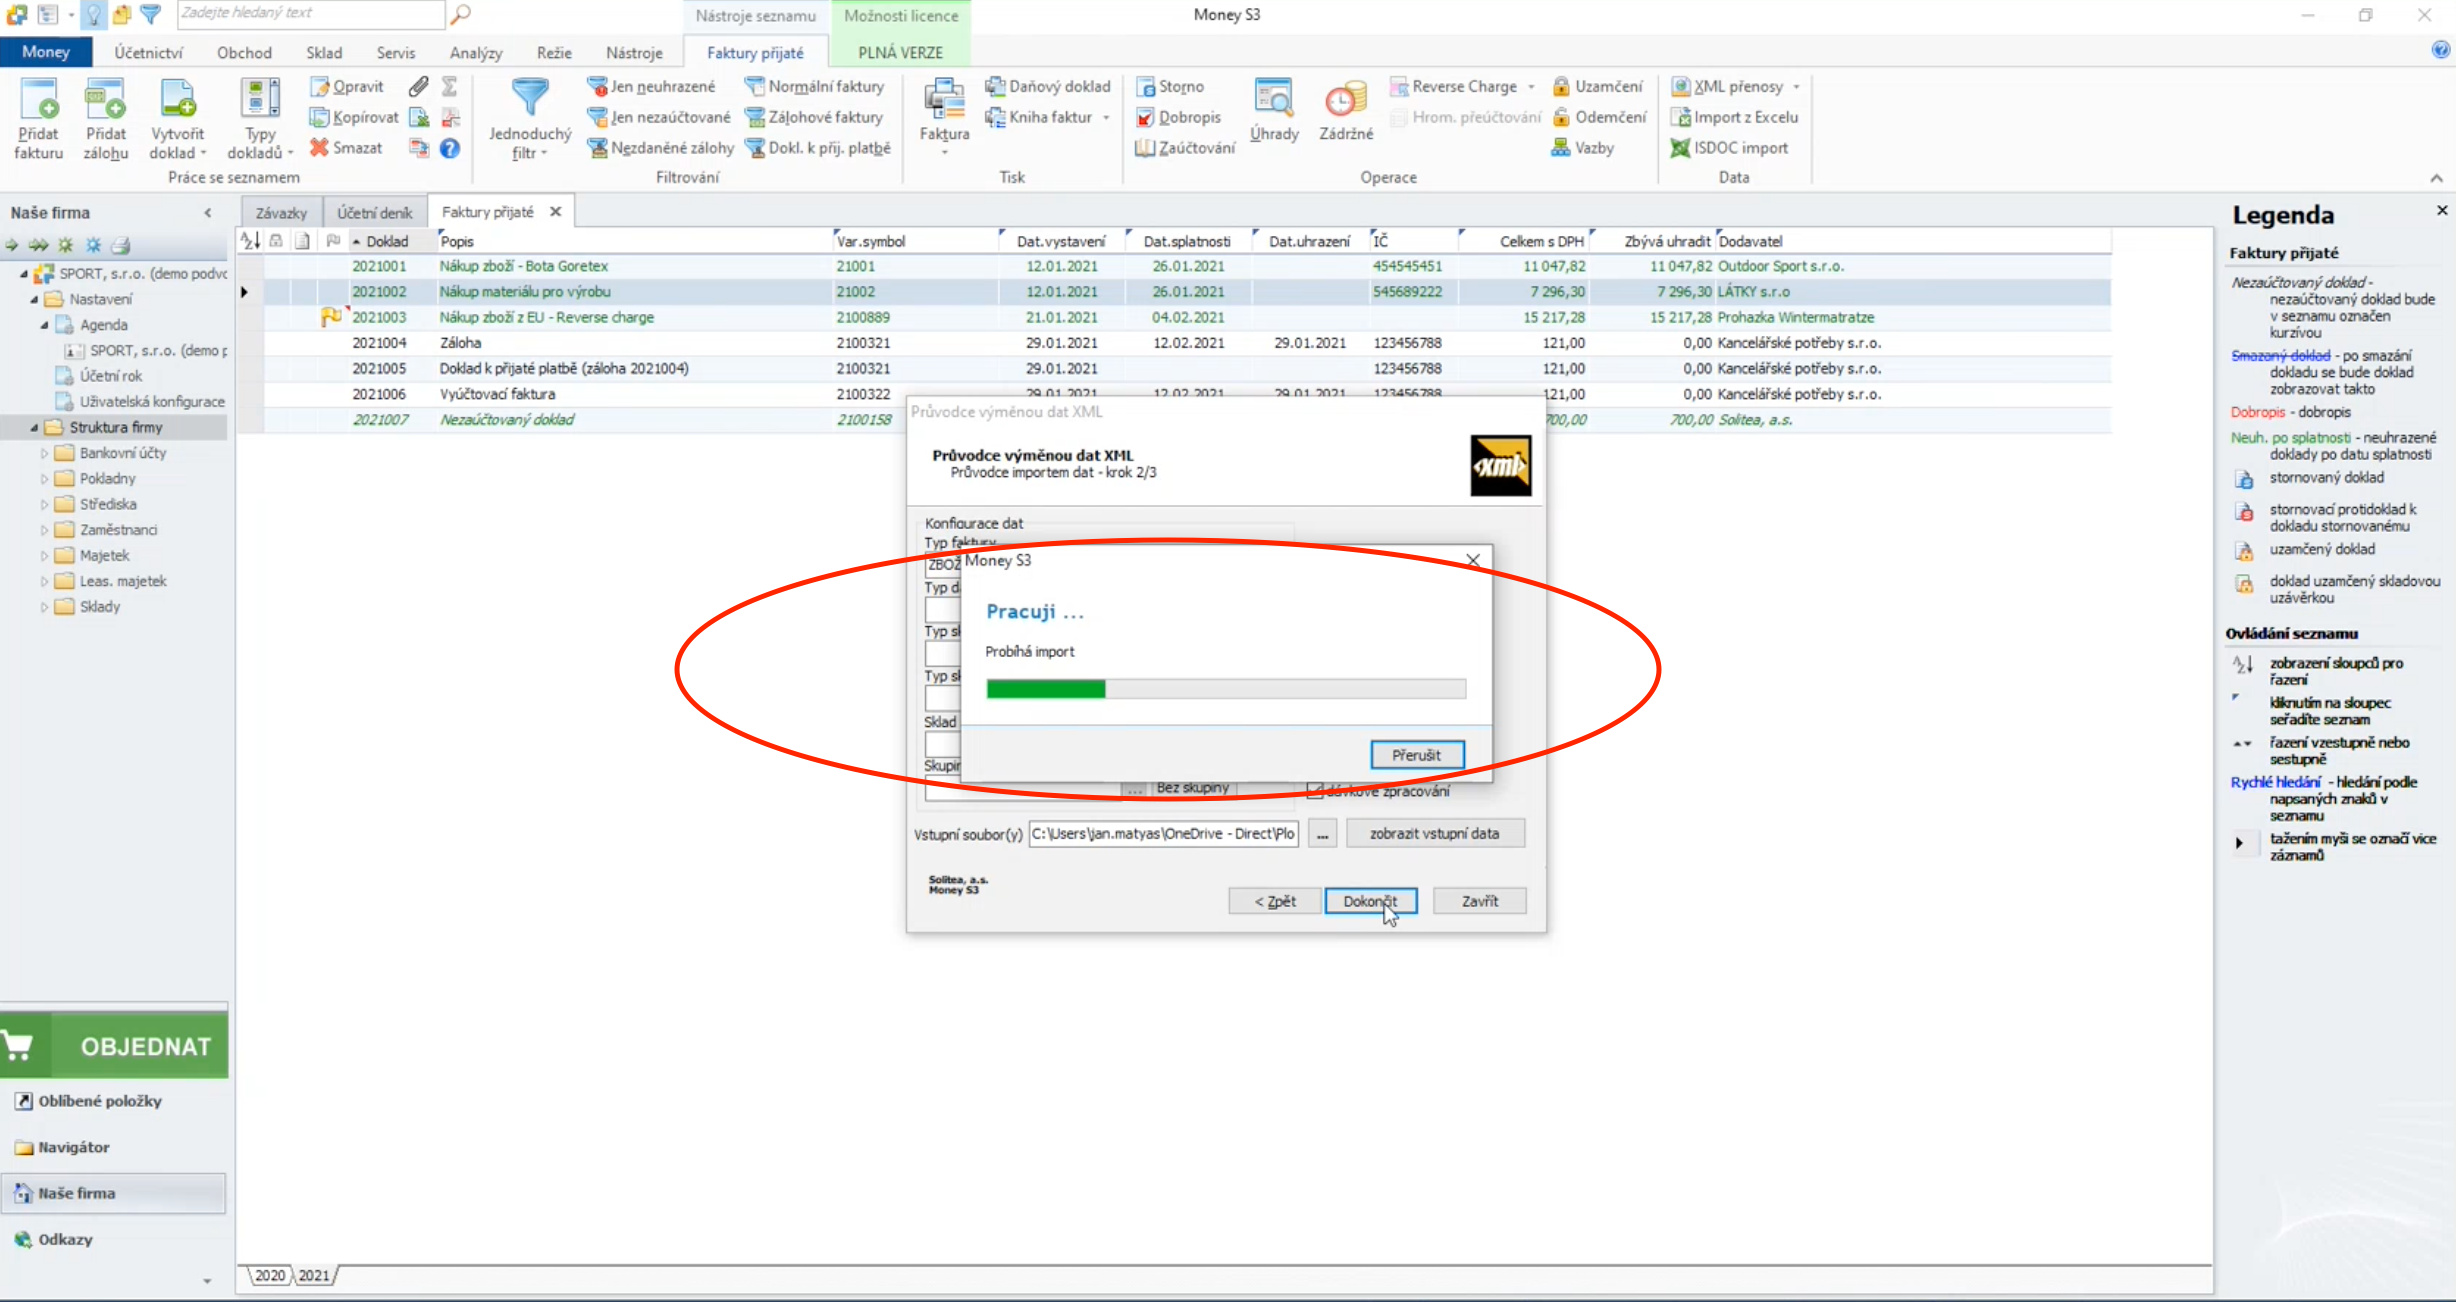2456x1302 pixels.
Task: Toggle the Zálohové faktury filter
Action: [814, 117]
